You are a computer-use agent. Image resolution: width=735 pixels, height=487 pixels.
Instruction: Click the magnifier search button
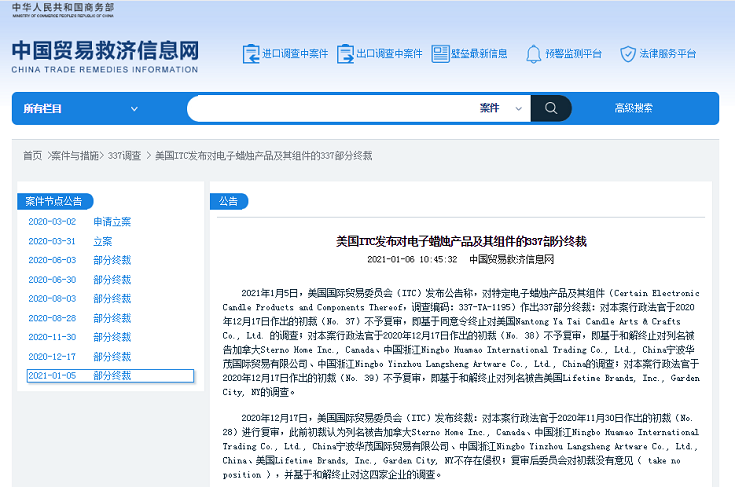[x=551, y=108]
